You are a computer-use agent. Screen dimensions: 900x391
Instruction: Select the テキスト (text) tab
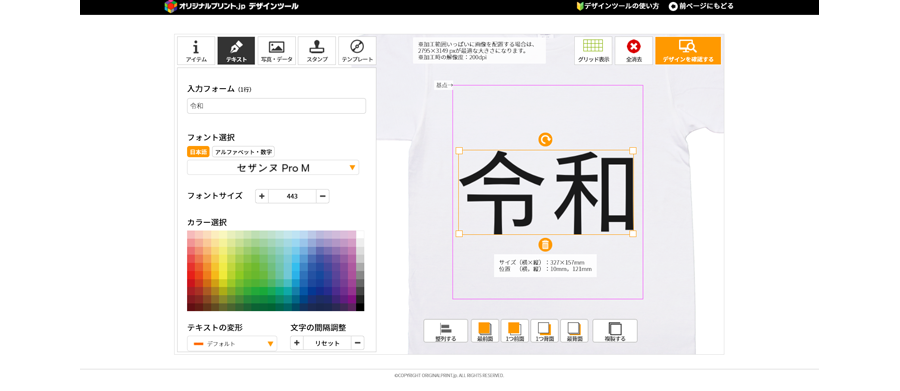(x=236, y=51)
